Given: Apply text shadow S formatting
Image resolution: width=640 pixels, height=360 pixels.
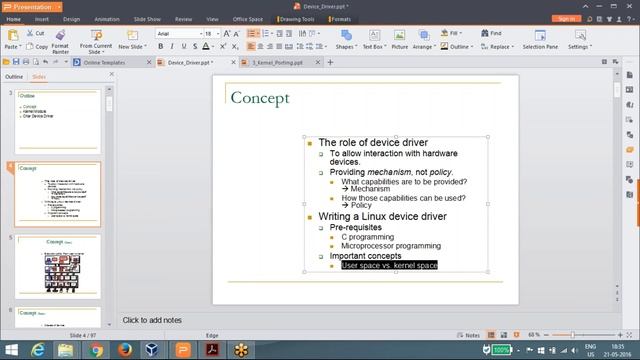Looking at the screenshot, I should [x=195, y=47].
